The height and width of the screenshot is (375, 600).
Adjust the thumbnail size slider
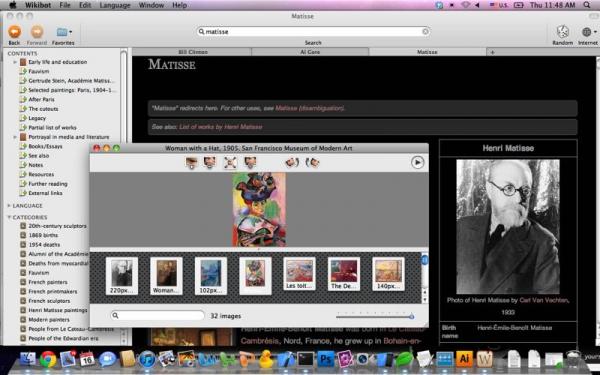point(375,316)
